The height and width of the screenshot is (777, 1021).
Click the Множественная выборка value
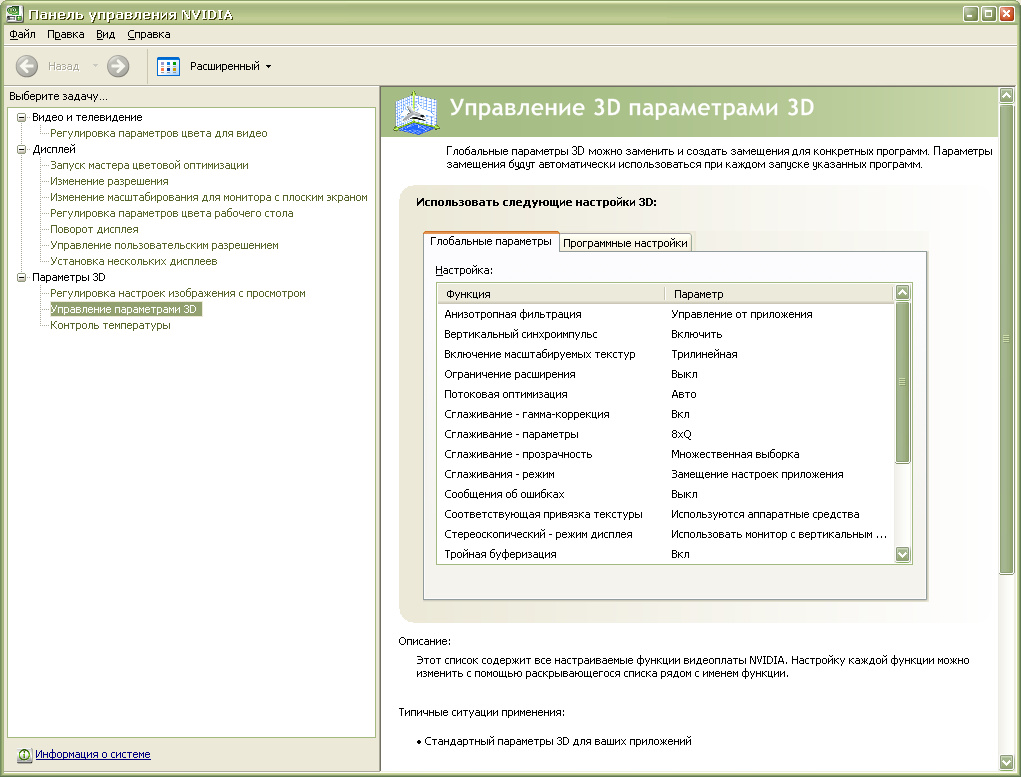pos(735,455)
